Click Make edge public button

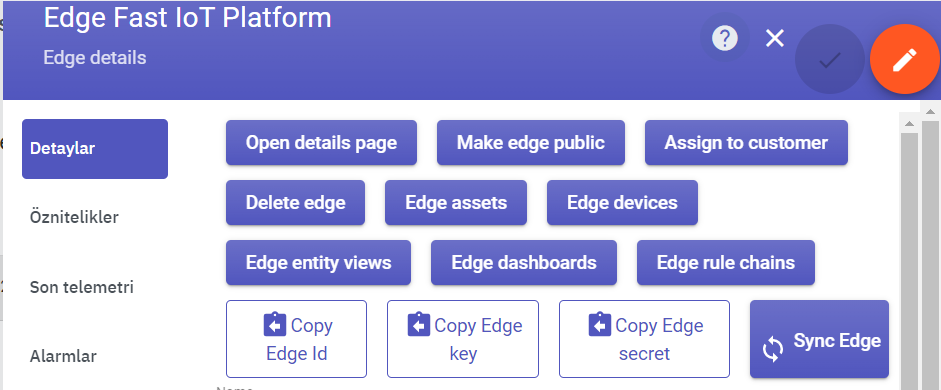[x=531, y=143]
